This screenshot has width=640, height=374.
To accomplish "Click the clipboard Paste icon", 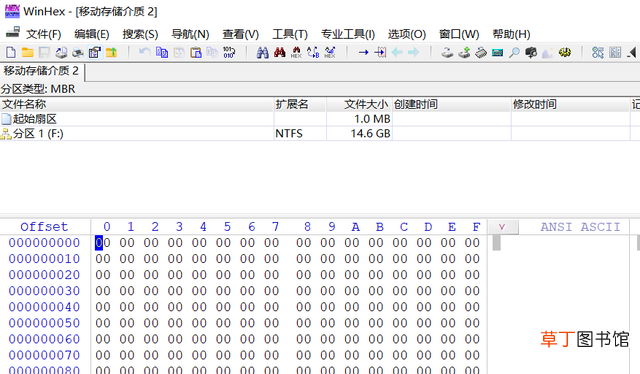I will [x=196, y=52].
